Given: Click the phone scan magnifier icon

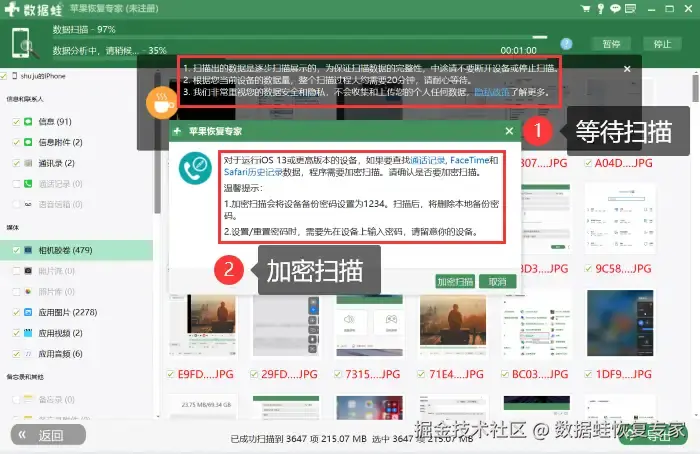Looking at the screenshot, I should point(23,43).
